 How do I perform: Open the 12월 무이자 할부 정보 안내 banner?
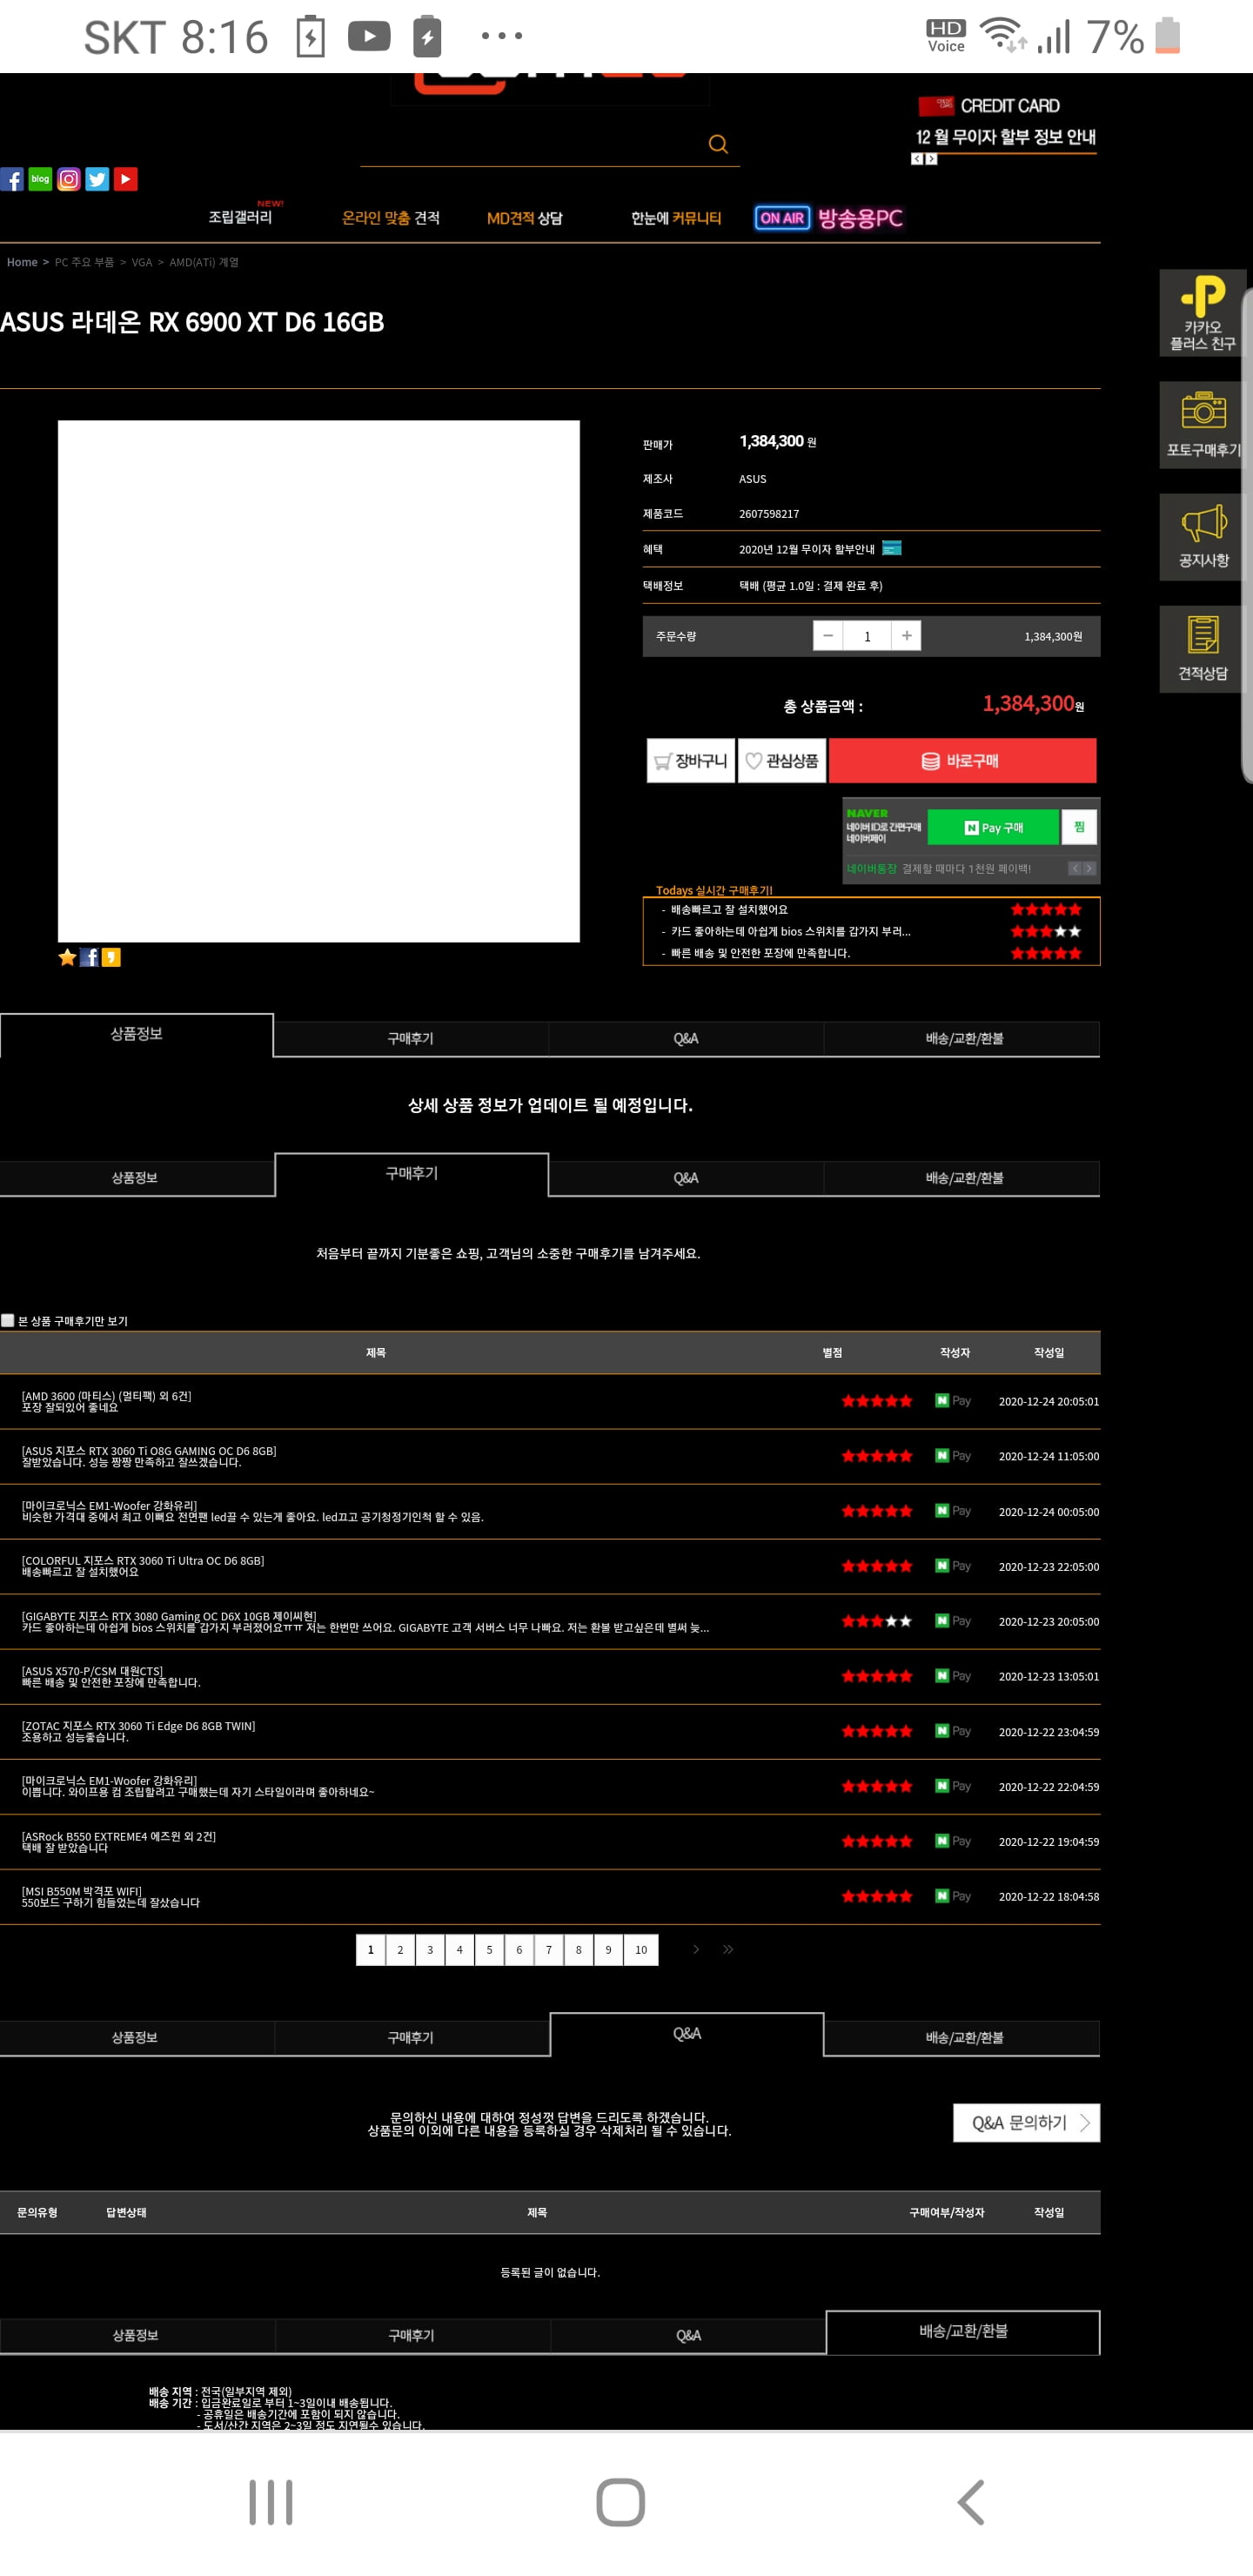(1006, 137)
